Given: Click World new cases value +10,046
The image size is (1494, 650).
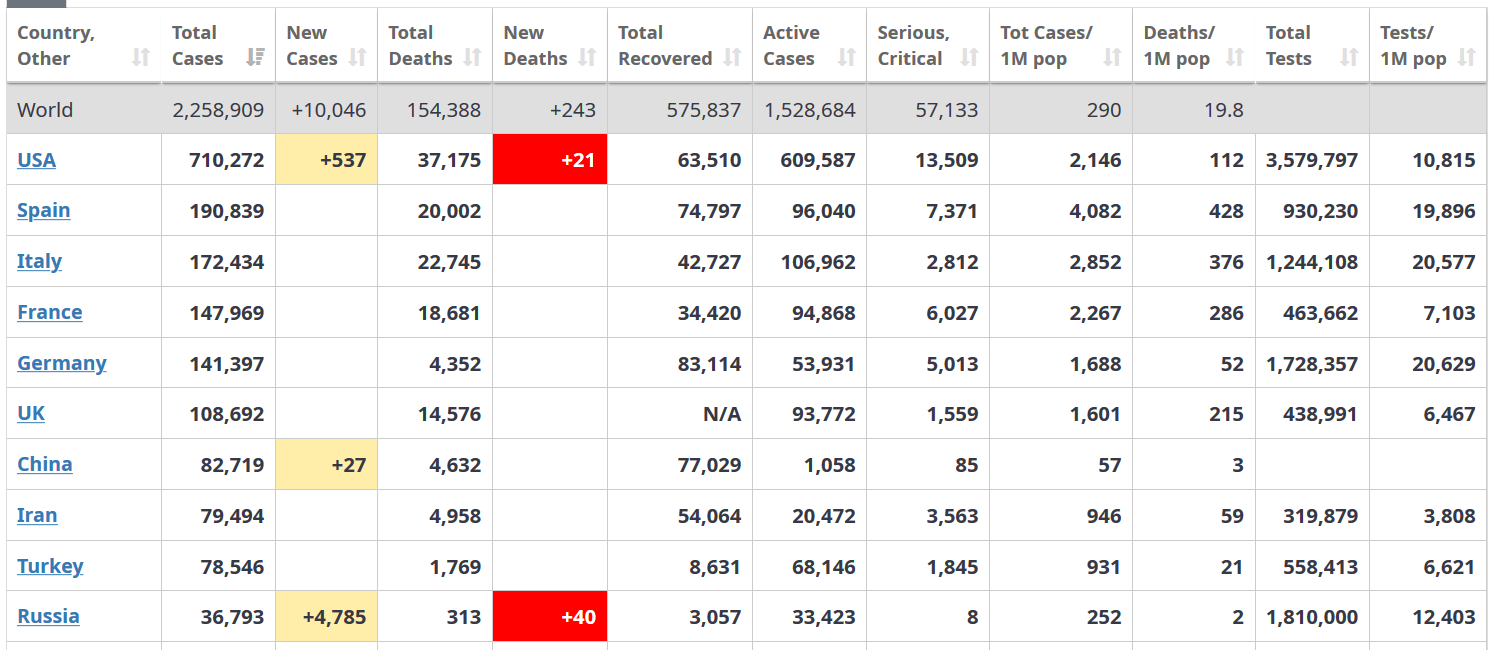Looking at the screenshot, I should pyautogui.click(x=329, y=110).
